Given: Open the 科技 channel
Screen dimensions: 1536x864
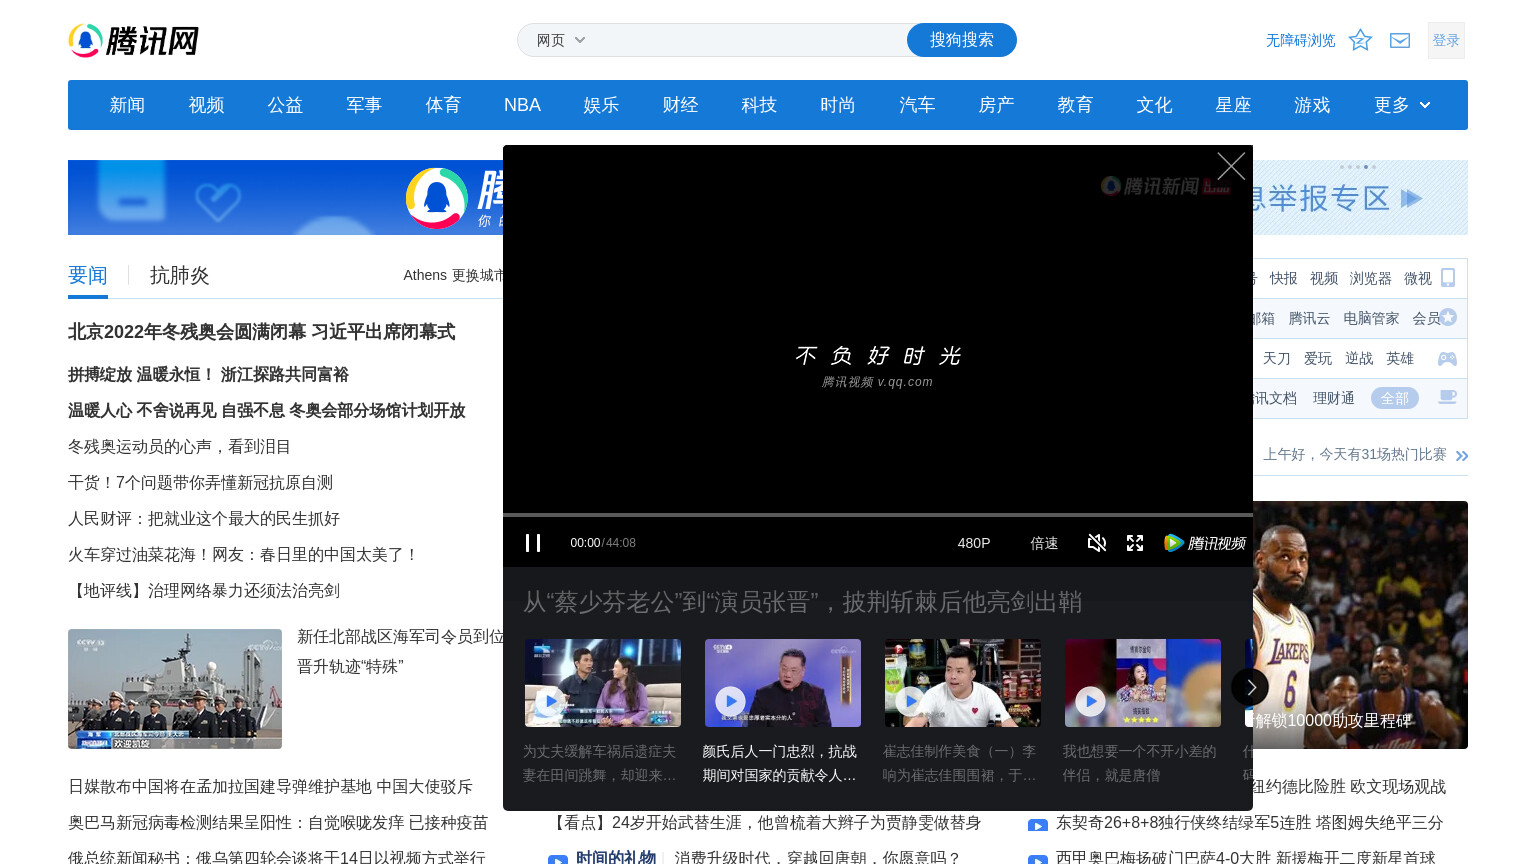Looking at the screenshot, I should pos(759,105).
